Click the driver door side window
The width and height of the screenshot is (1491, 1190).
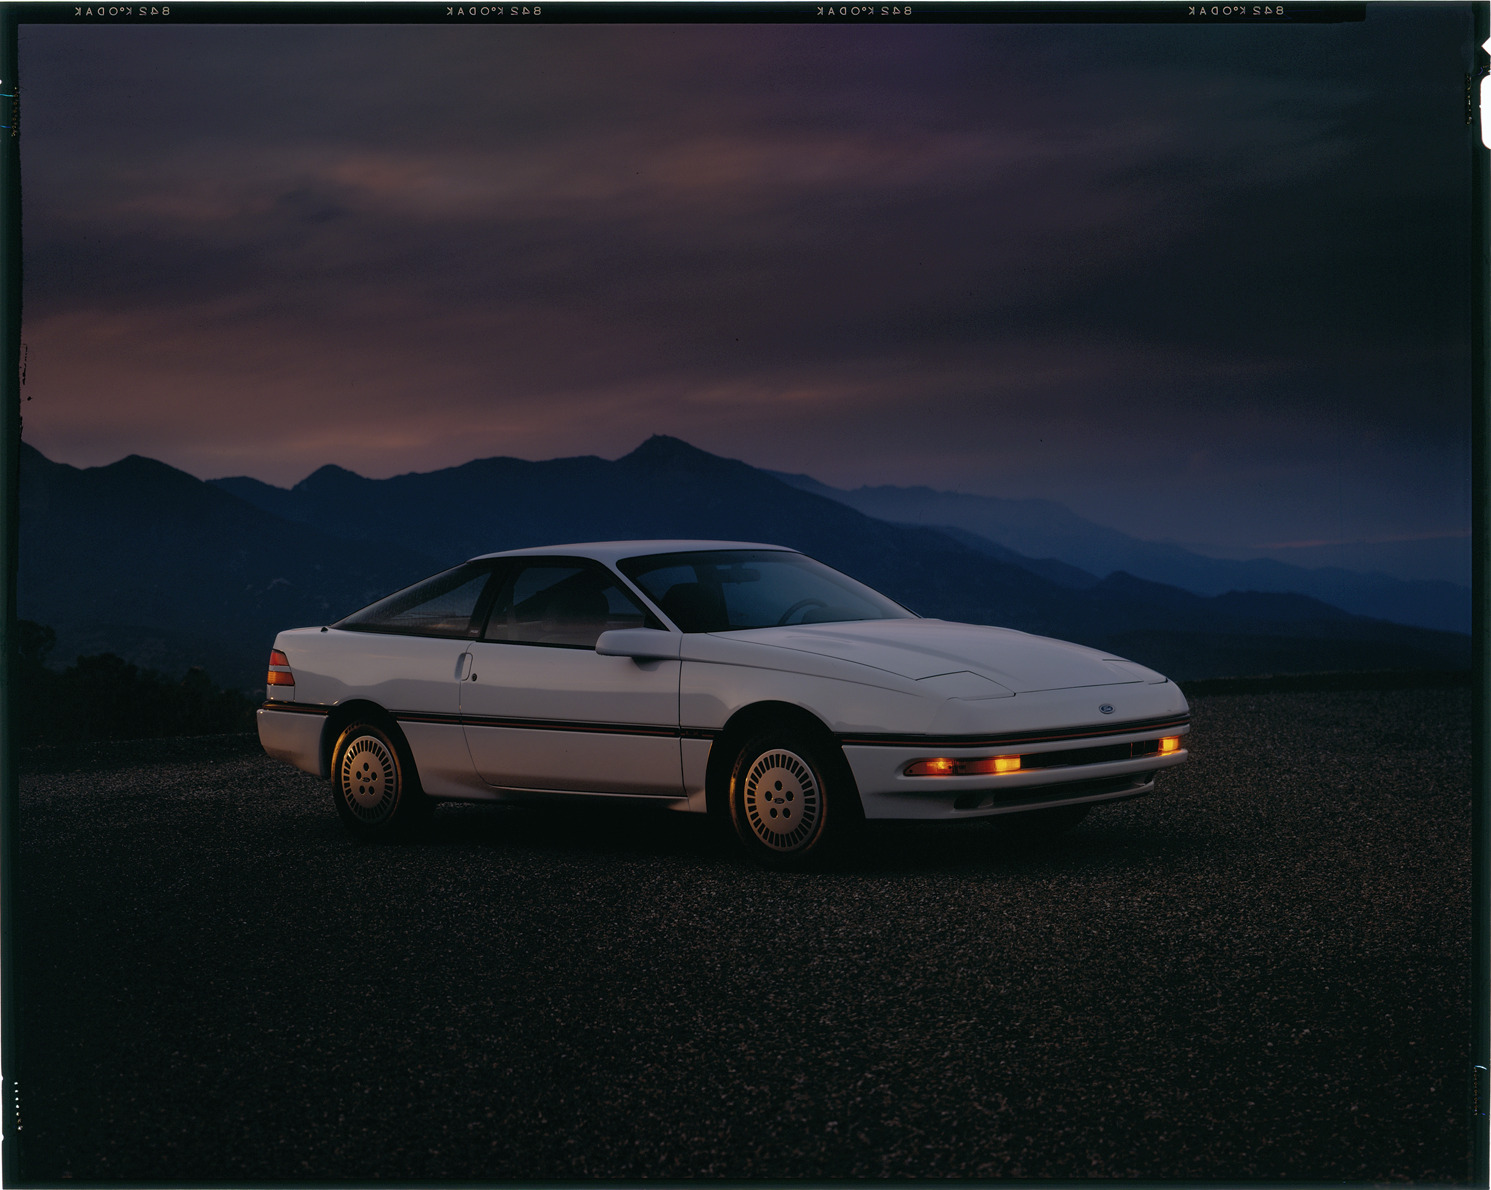[560, 605]
